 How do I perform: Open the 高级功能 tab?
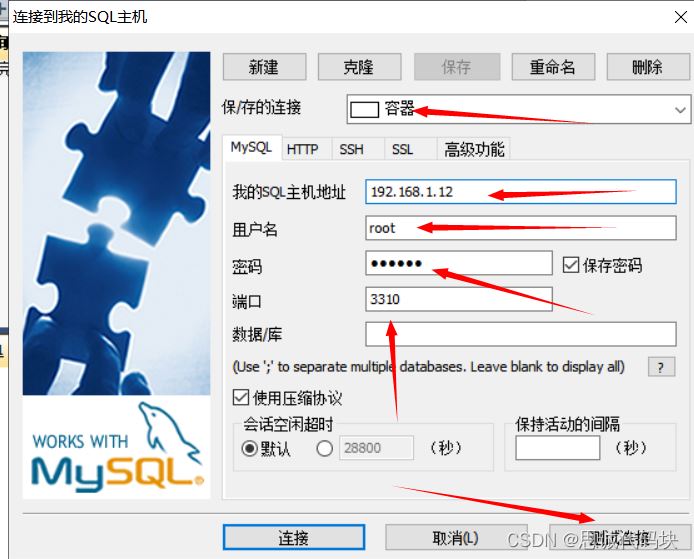(474, 149)
